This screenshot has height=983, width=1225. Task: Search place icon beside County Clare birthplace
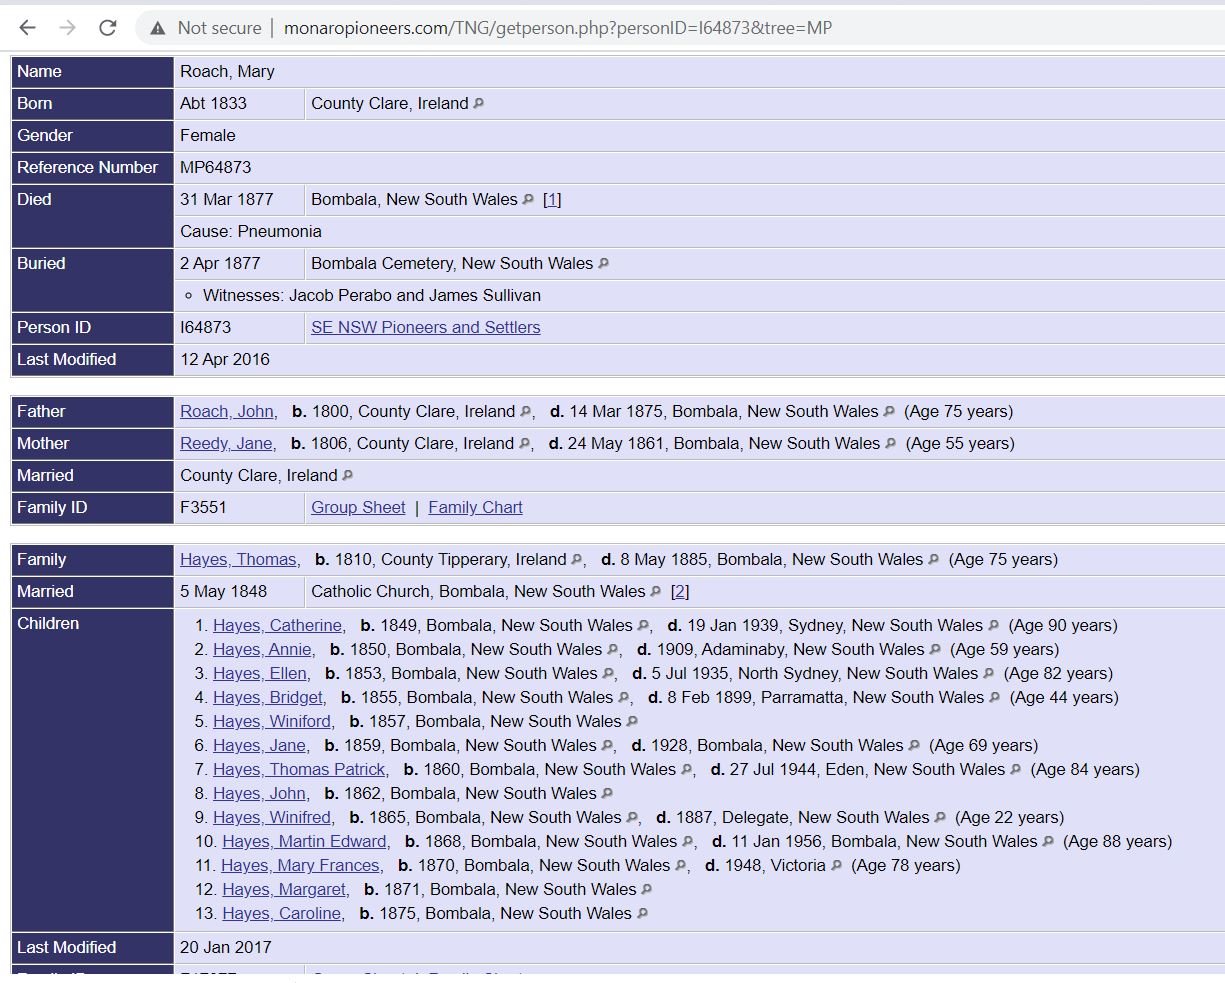[x=479, y=103]
